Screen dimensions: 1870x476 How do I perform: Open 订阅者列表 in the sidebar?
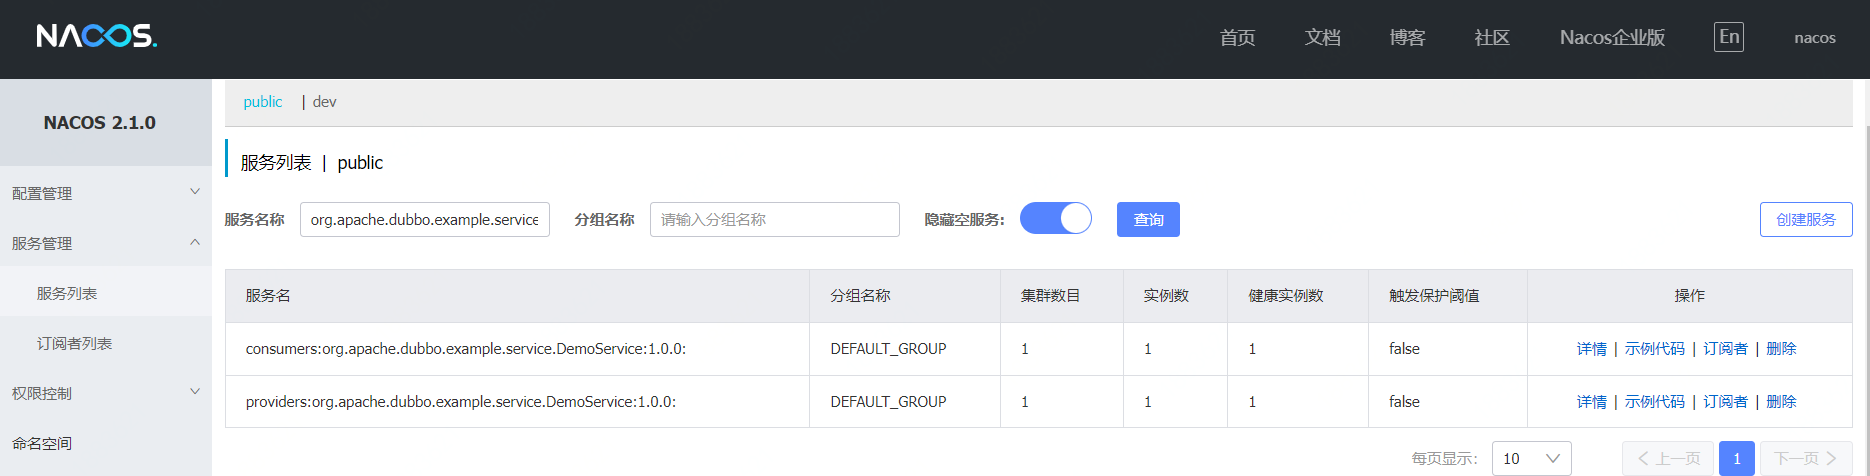click(74, 343)
